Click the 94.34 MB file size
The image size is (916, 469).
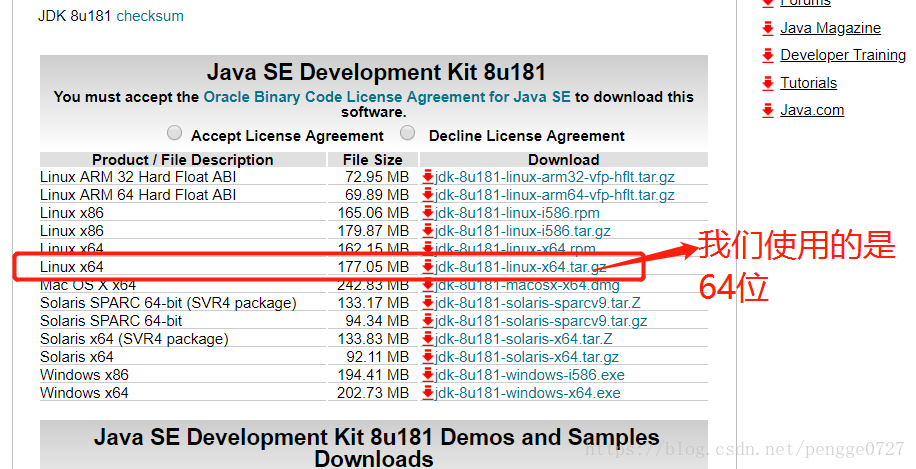pos(377,321)
